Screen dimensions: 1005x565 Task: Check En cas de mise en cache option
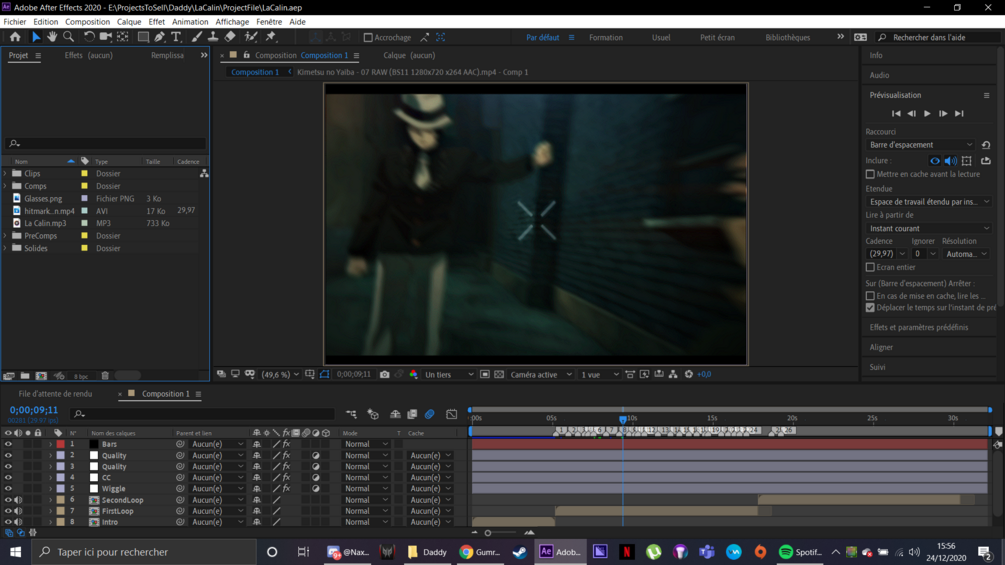870,296
